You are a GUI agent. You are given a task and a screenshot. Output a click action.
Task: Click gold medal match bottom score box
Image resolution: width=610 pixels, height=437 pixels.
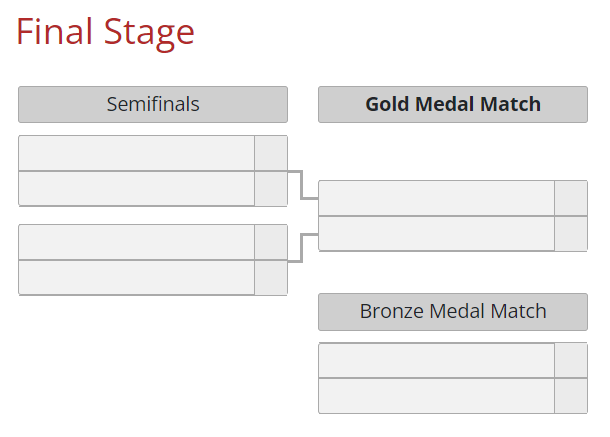[x=571, y=233]
